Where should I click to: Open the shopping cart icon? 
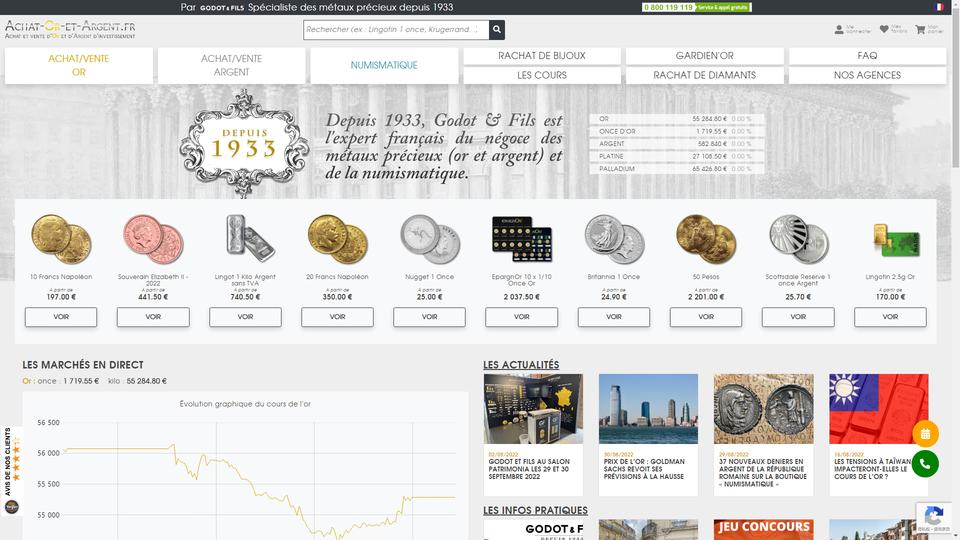click(x=920, y=29)
